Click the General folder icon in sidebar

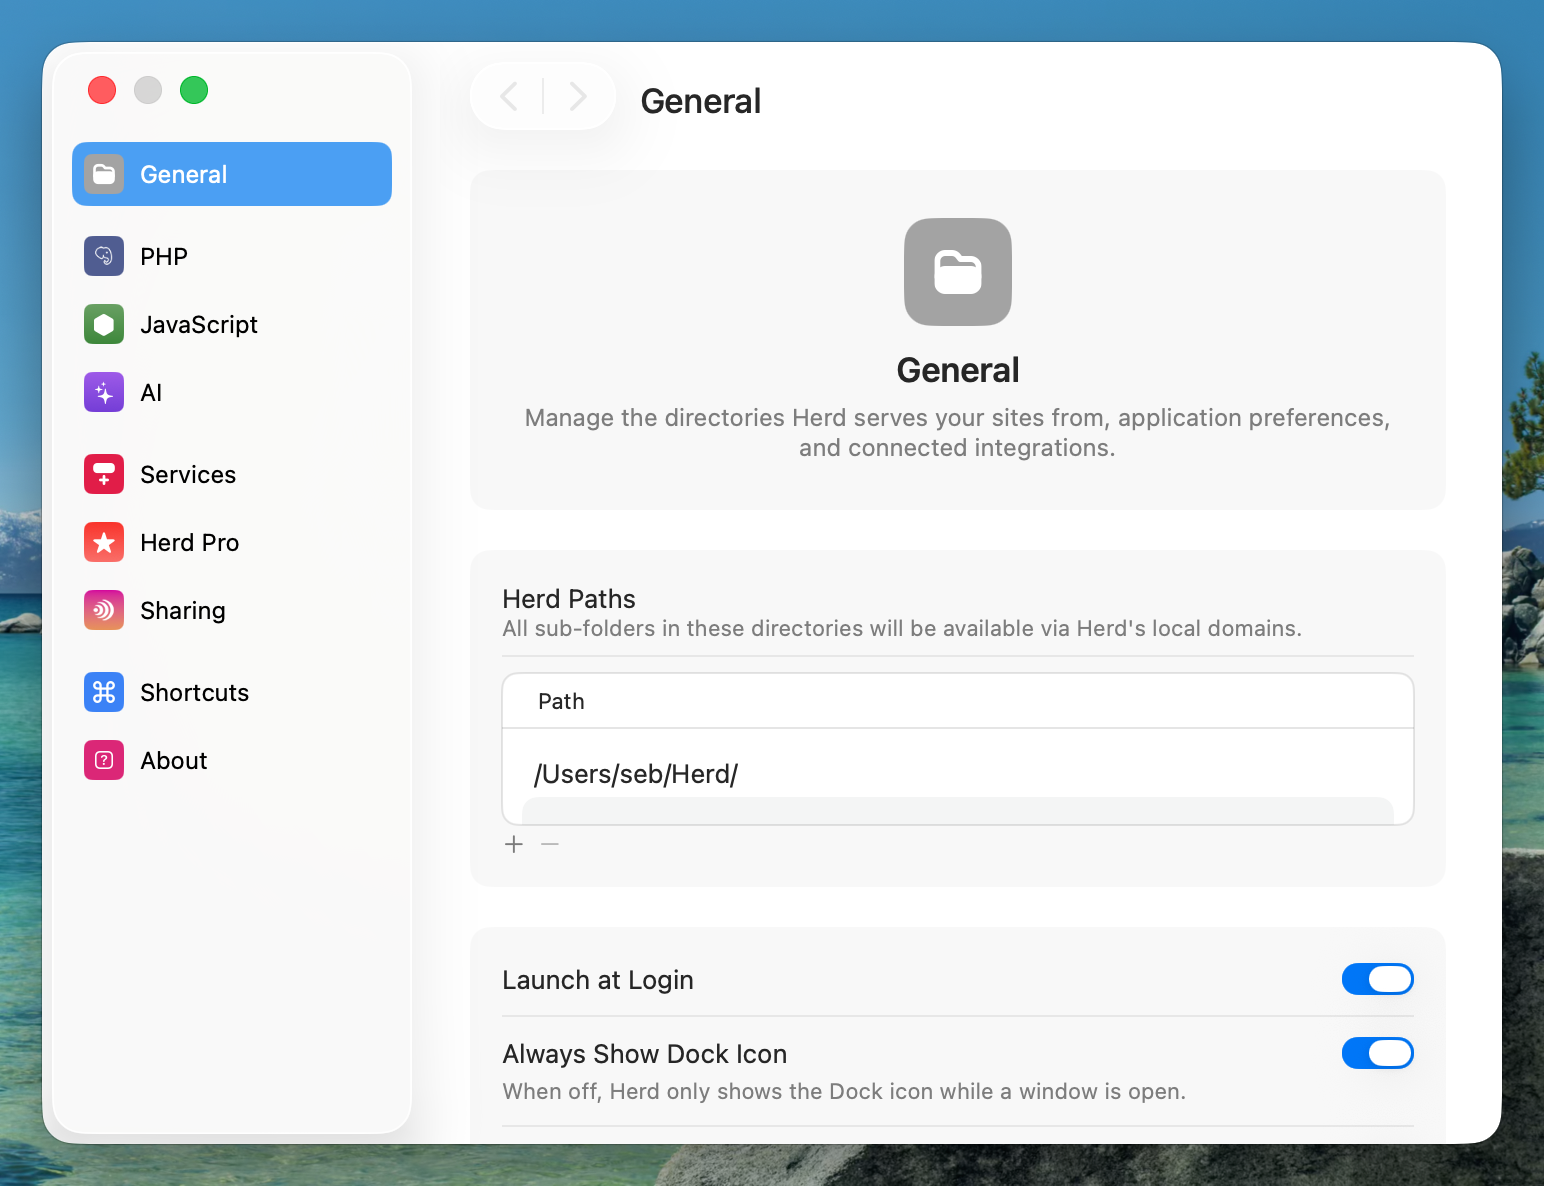104,174
